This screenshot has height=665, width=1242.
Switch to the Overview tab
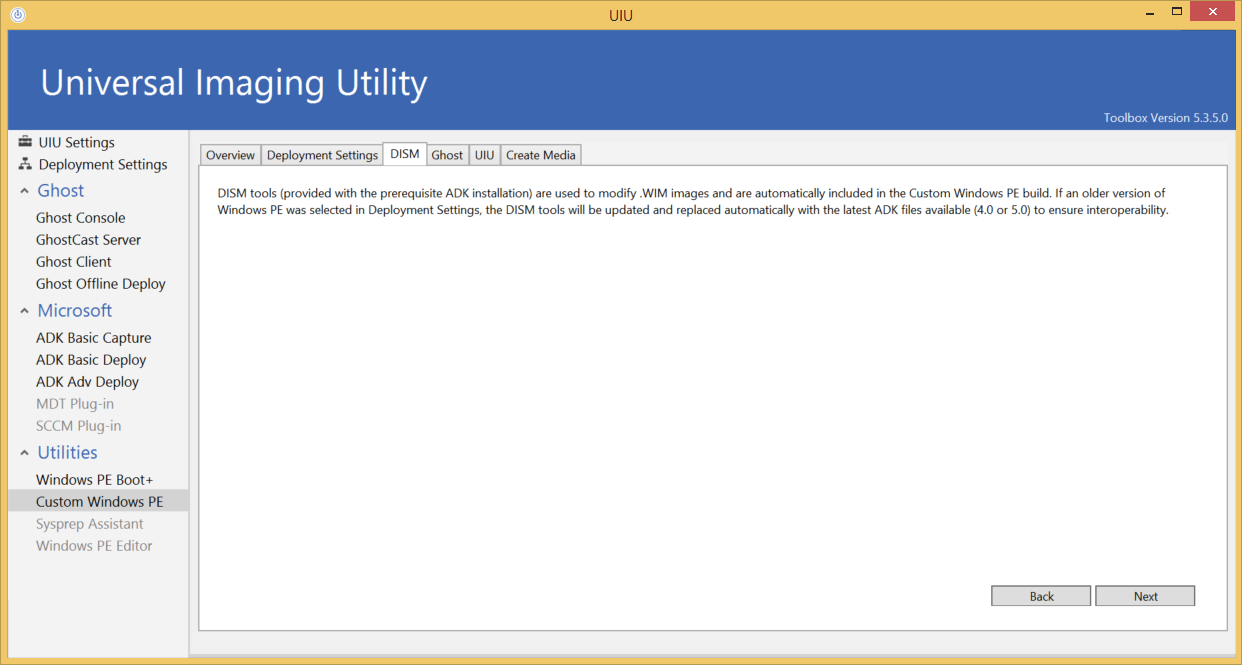point(231,155)
